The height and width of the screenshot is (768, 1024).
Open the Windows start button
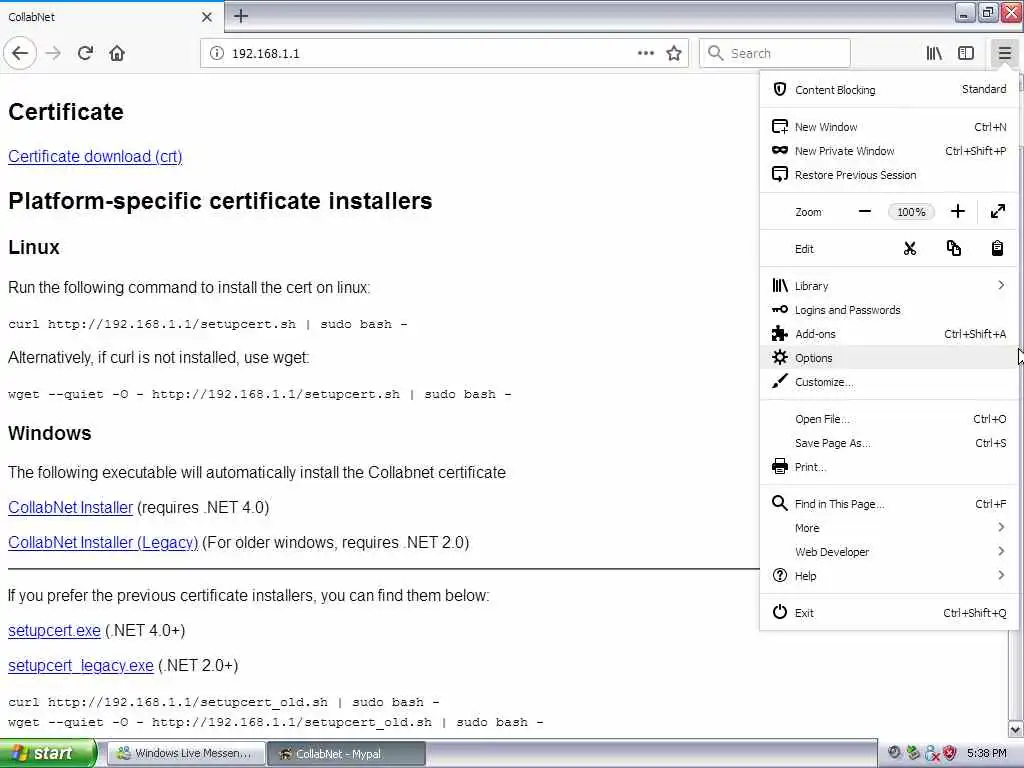(x=47, y=754)
